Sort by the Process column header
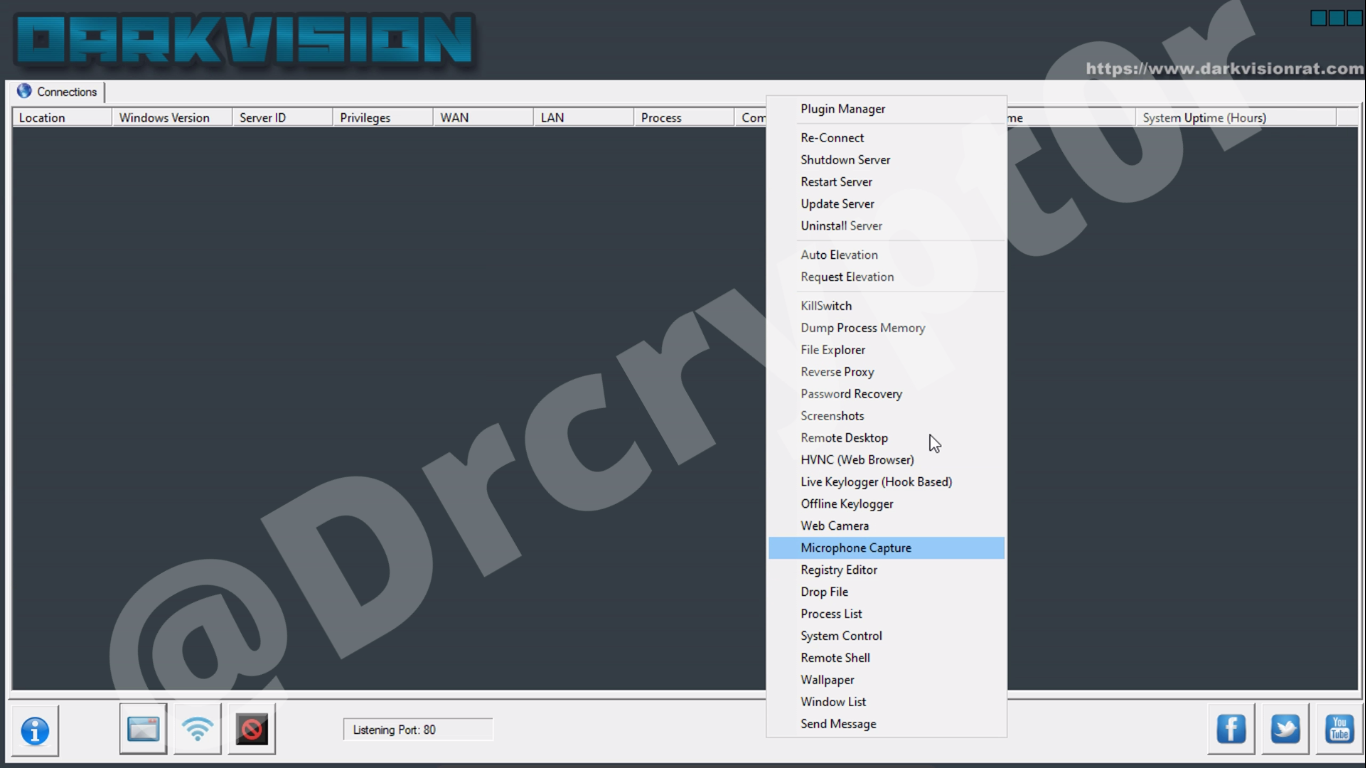This screenshot has height=768, width=1366. [x=684, y=118]
